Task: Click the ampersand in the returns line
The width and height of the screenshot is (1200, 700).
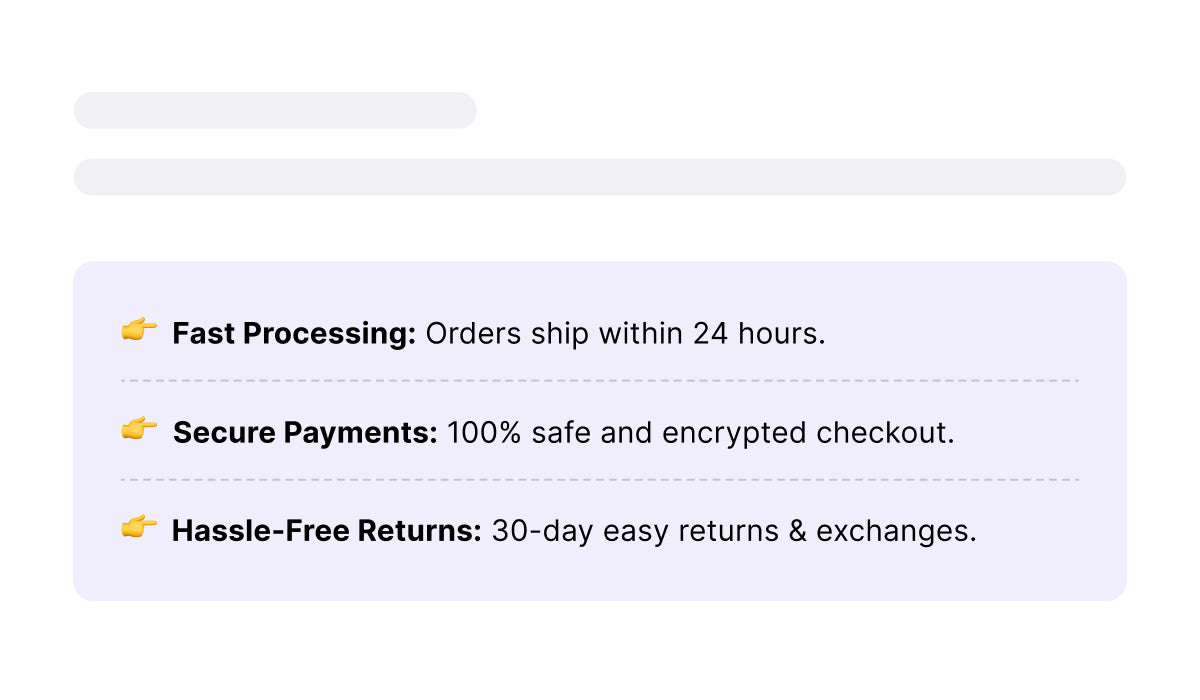Action: pos(797,532)
